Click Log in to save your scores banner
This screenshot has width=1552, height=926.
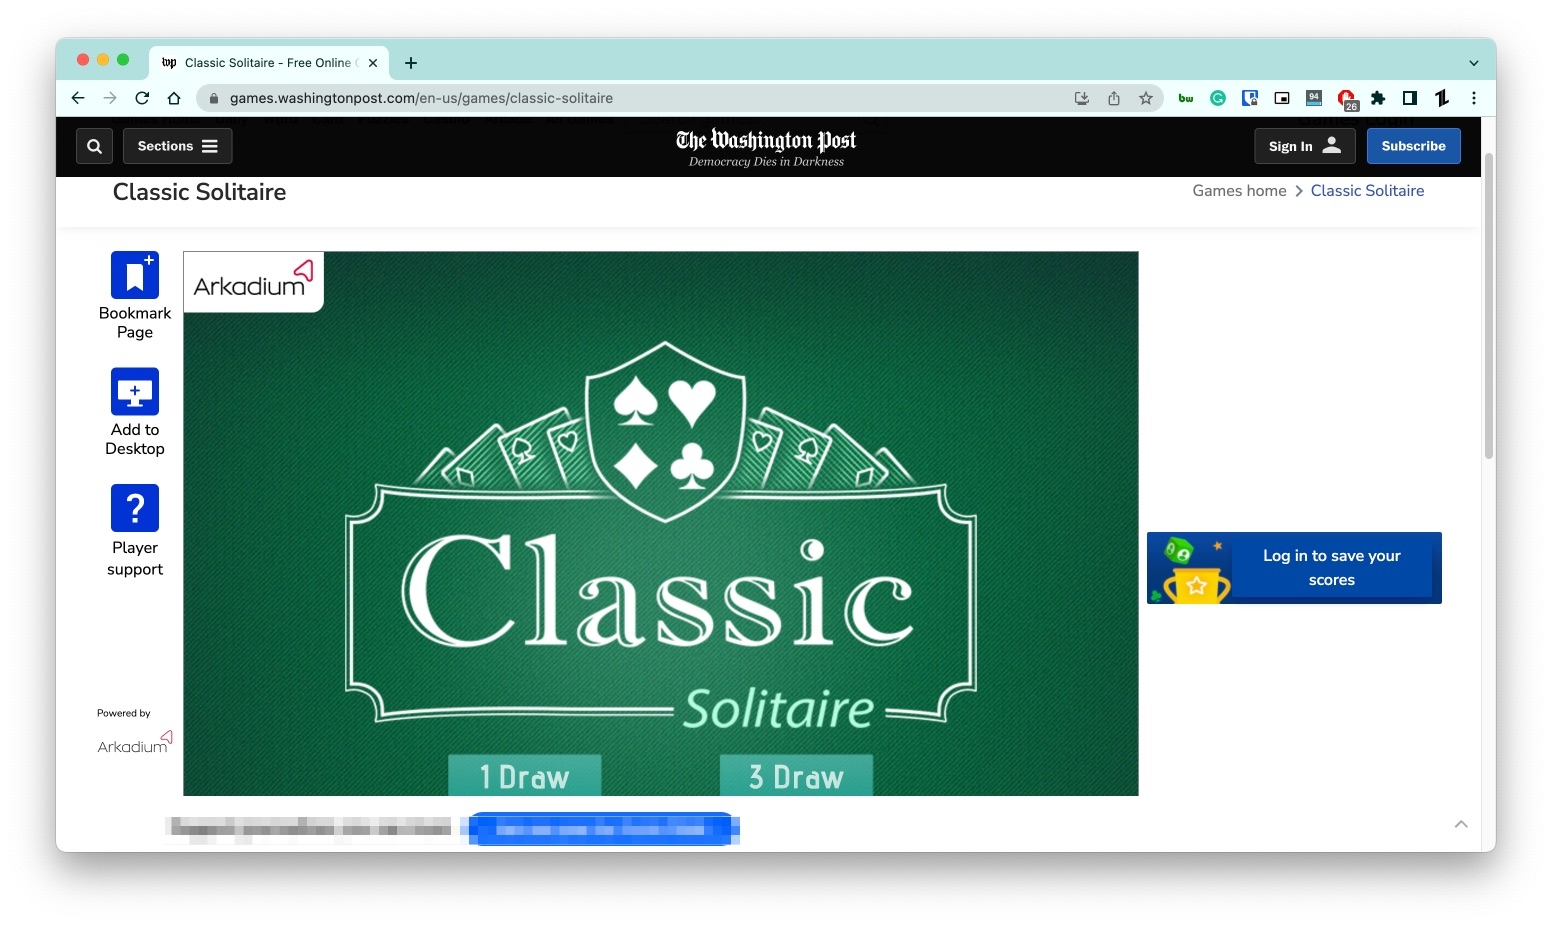point(1294,568)
